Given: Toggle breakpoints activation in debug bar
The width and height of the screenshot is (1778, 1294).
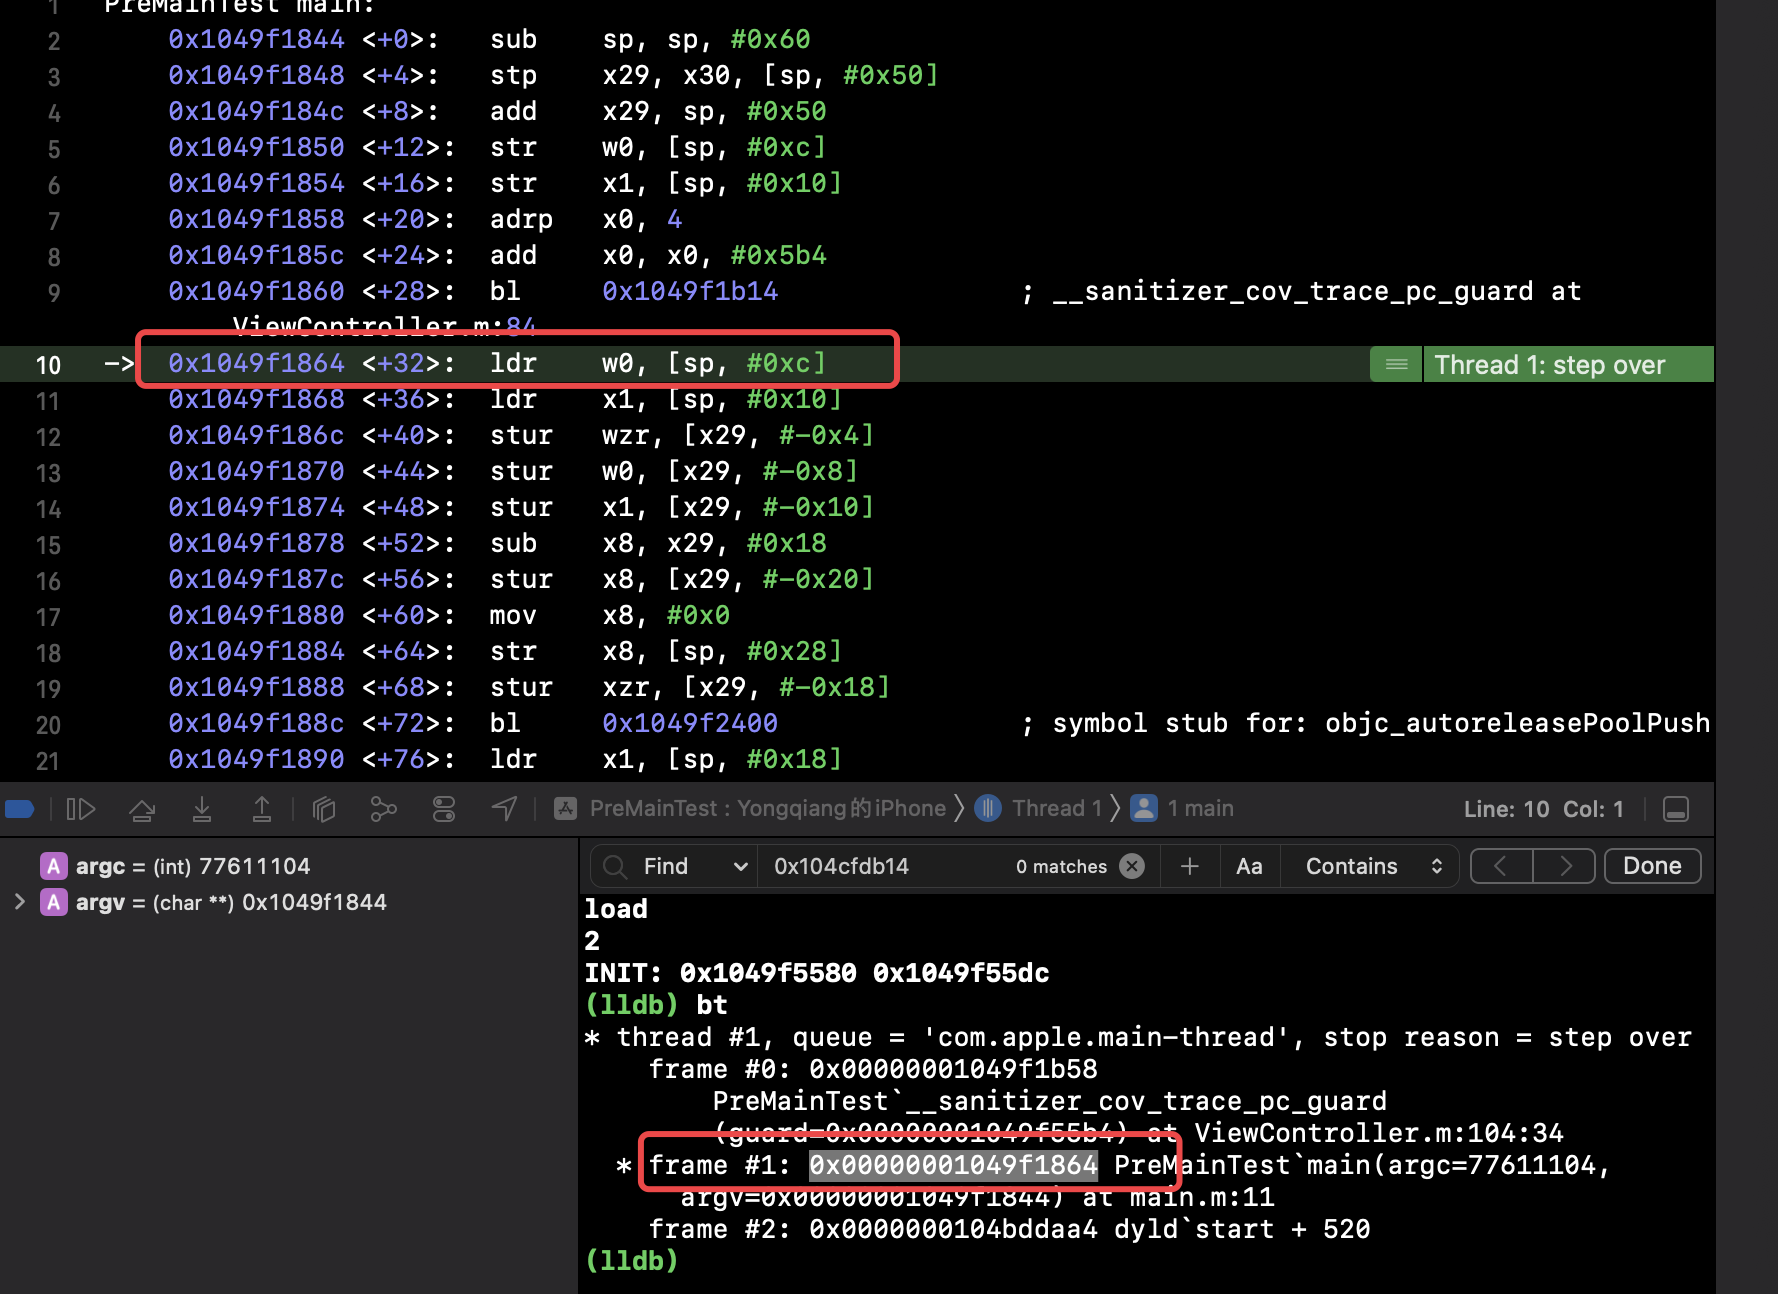Looking at the screenshot, I should (20, 809).
